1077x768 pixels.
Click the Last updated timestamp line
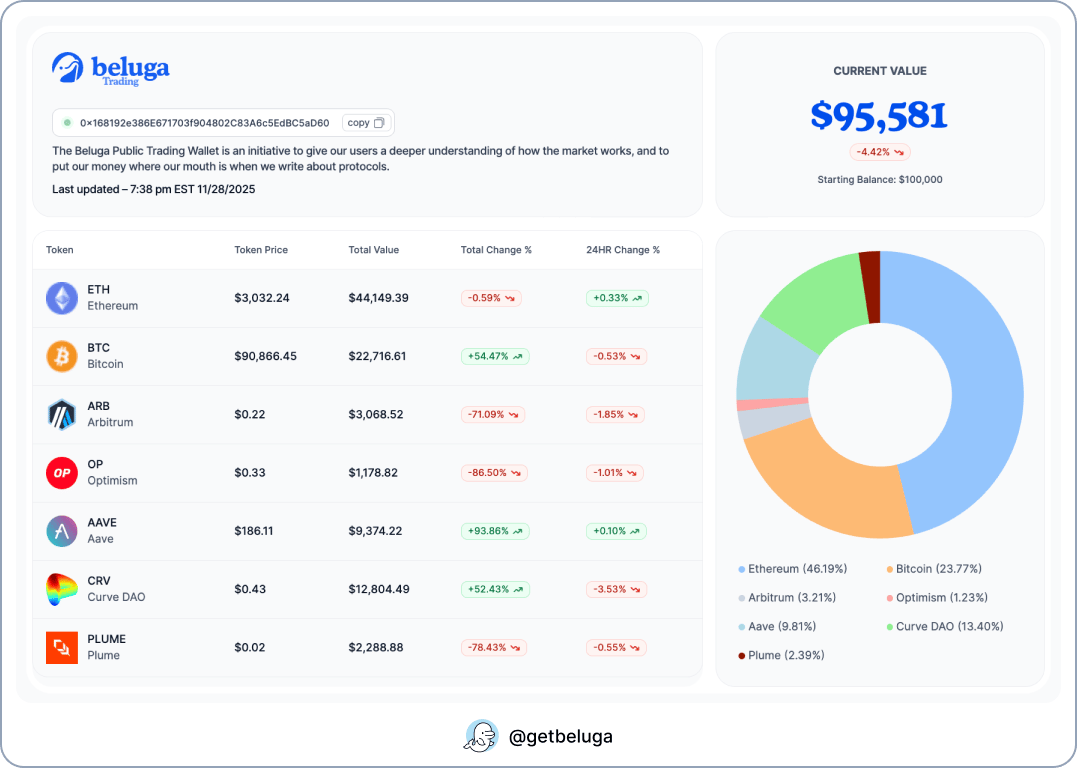(x=154, y=190)
